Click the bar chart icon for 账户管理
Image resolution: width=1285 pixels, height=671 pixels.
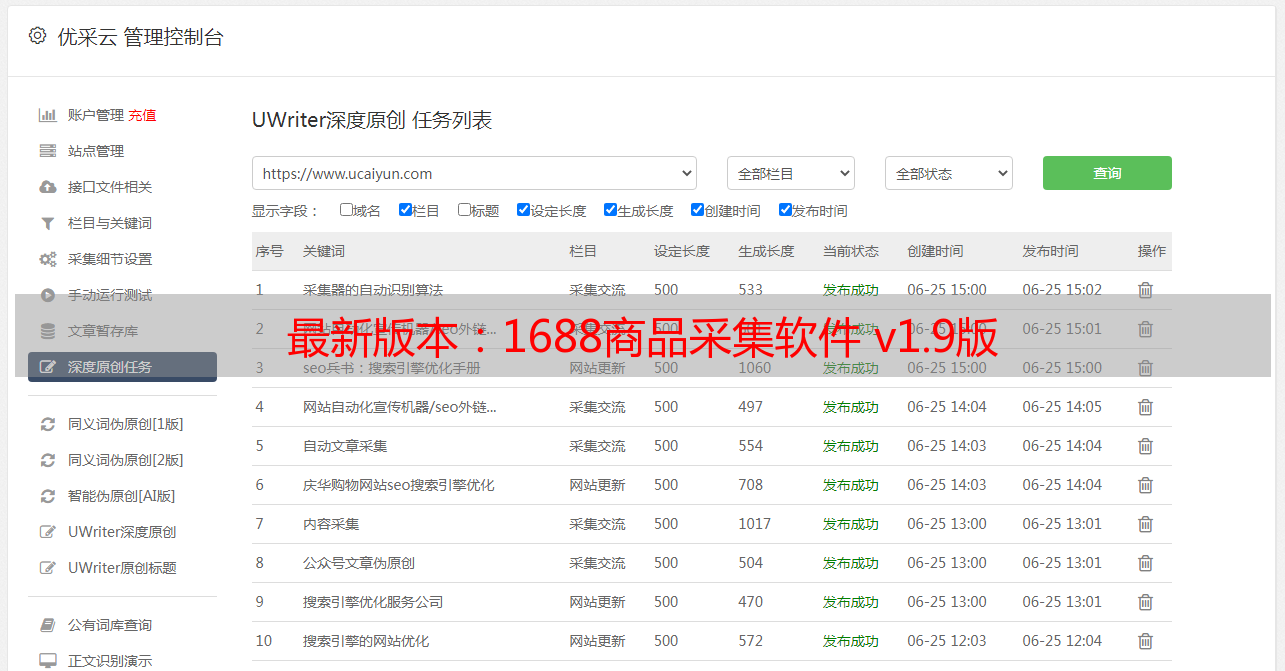pyautogui.click(x=47, y=115)
